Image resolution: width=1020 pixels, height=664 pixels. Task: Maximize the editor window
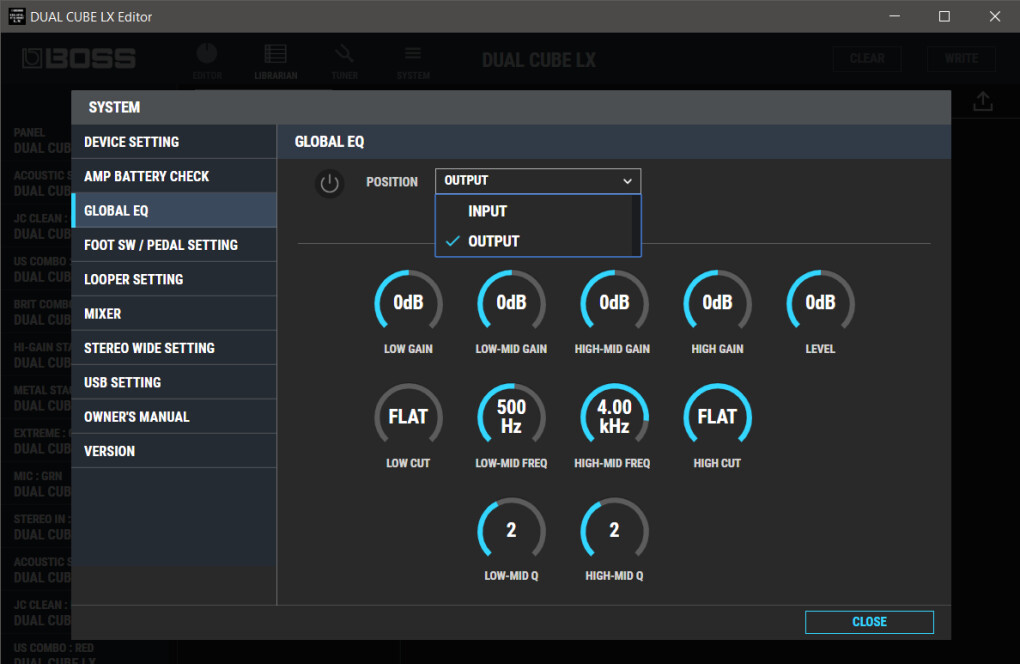945,16
